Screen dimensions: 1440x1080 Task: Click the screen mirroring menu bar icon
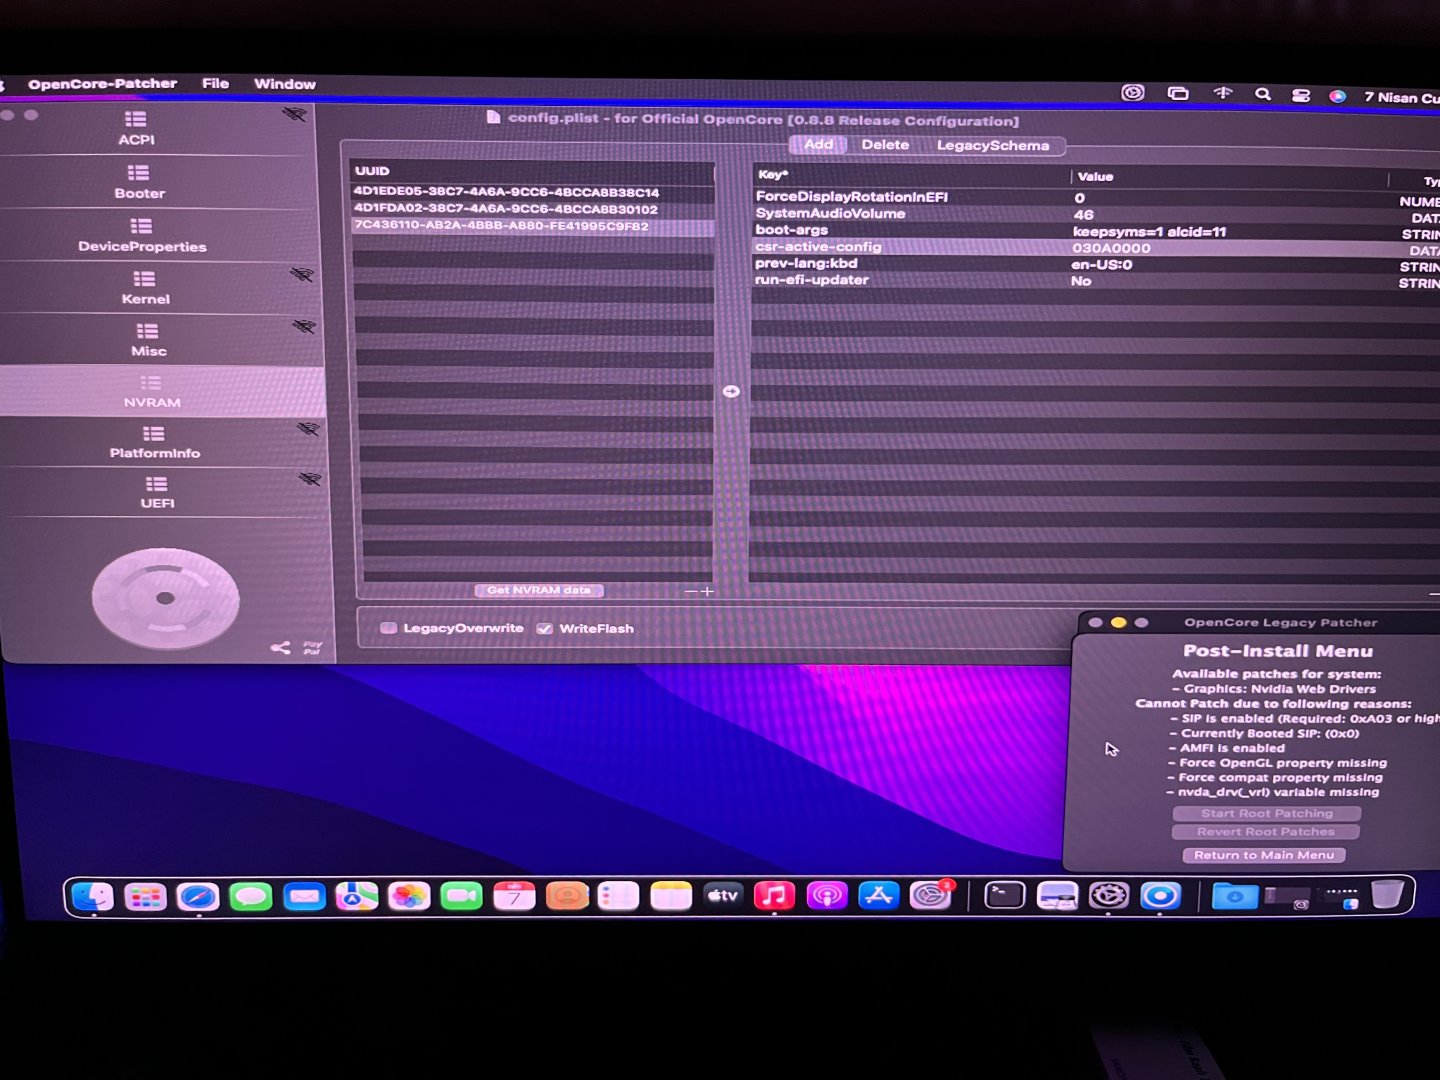(x=1178, y=93)
